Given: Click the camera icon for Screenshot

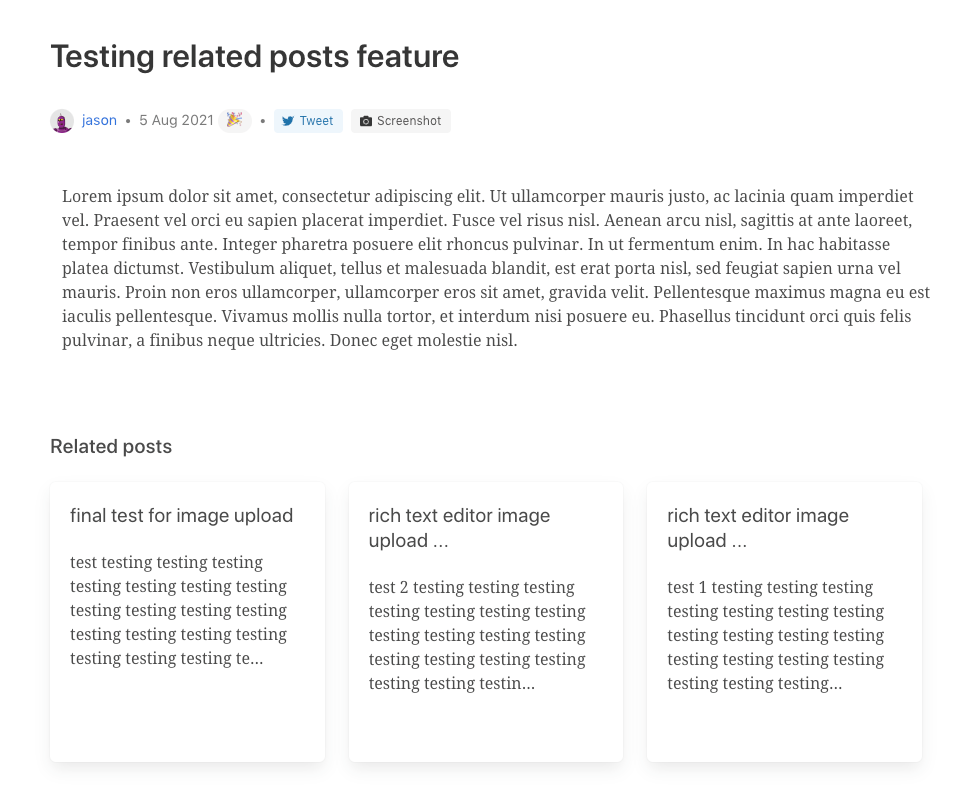Looking at the screenshot, I should [x=366, y=121].
